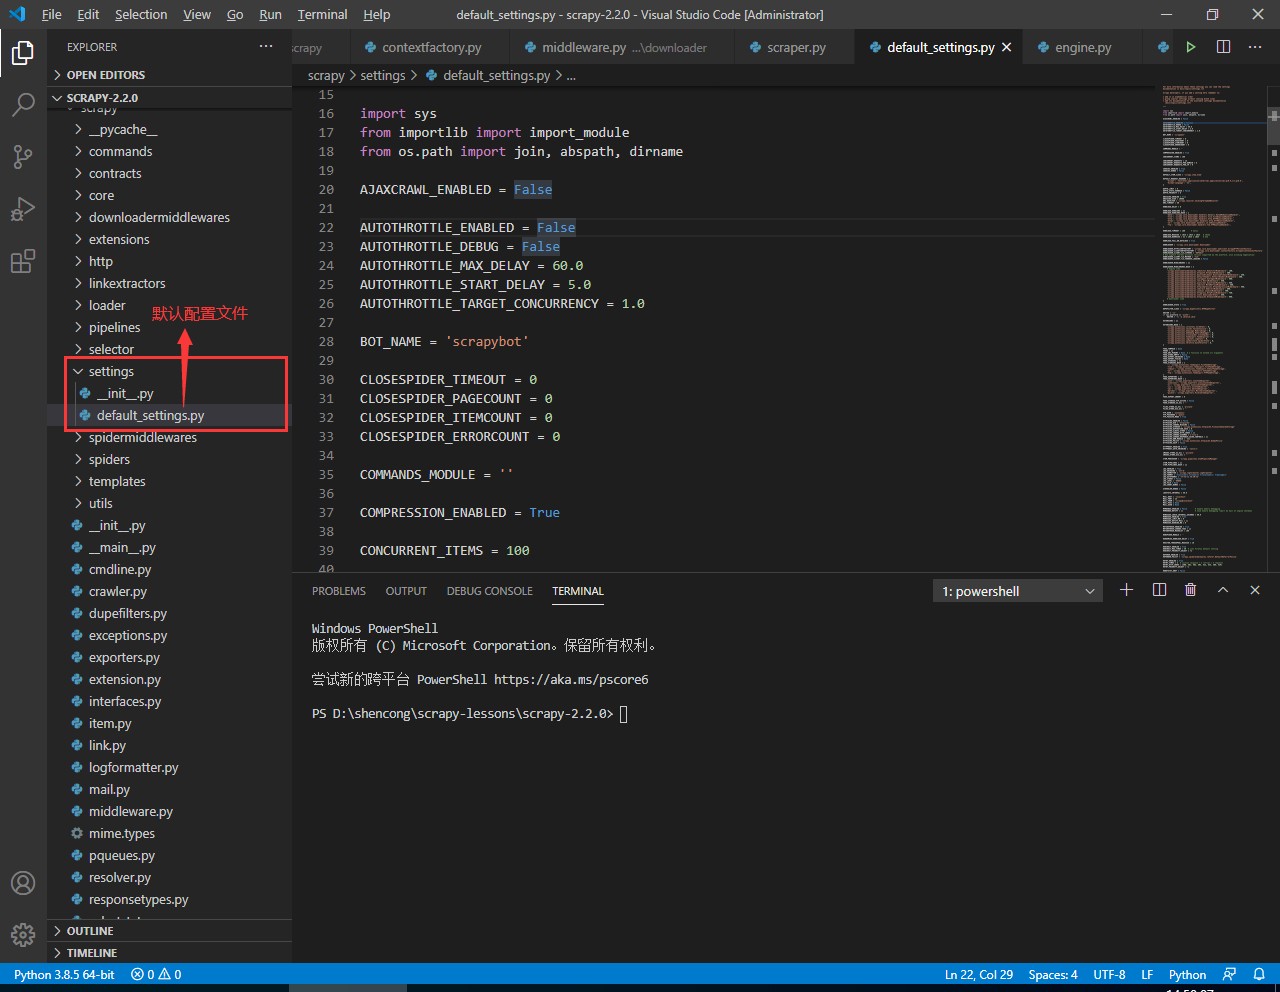This screenshot has width=1280, height=992.
Task: Select the terminal dropdown '1: powershell'
Action: 1017,591
